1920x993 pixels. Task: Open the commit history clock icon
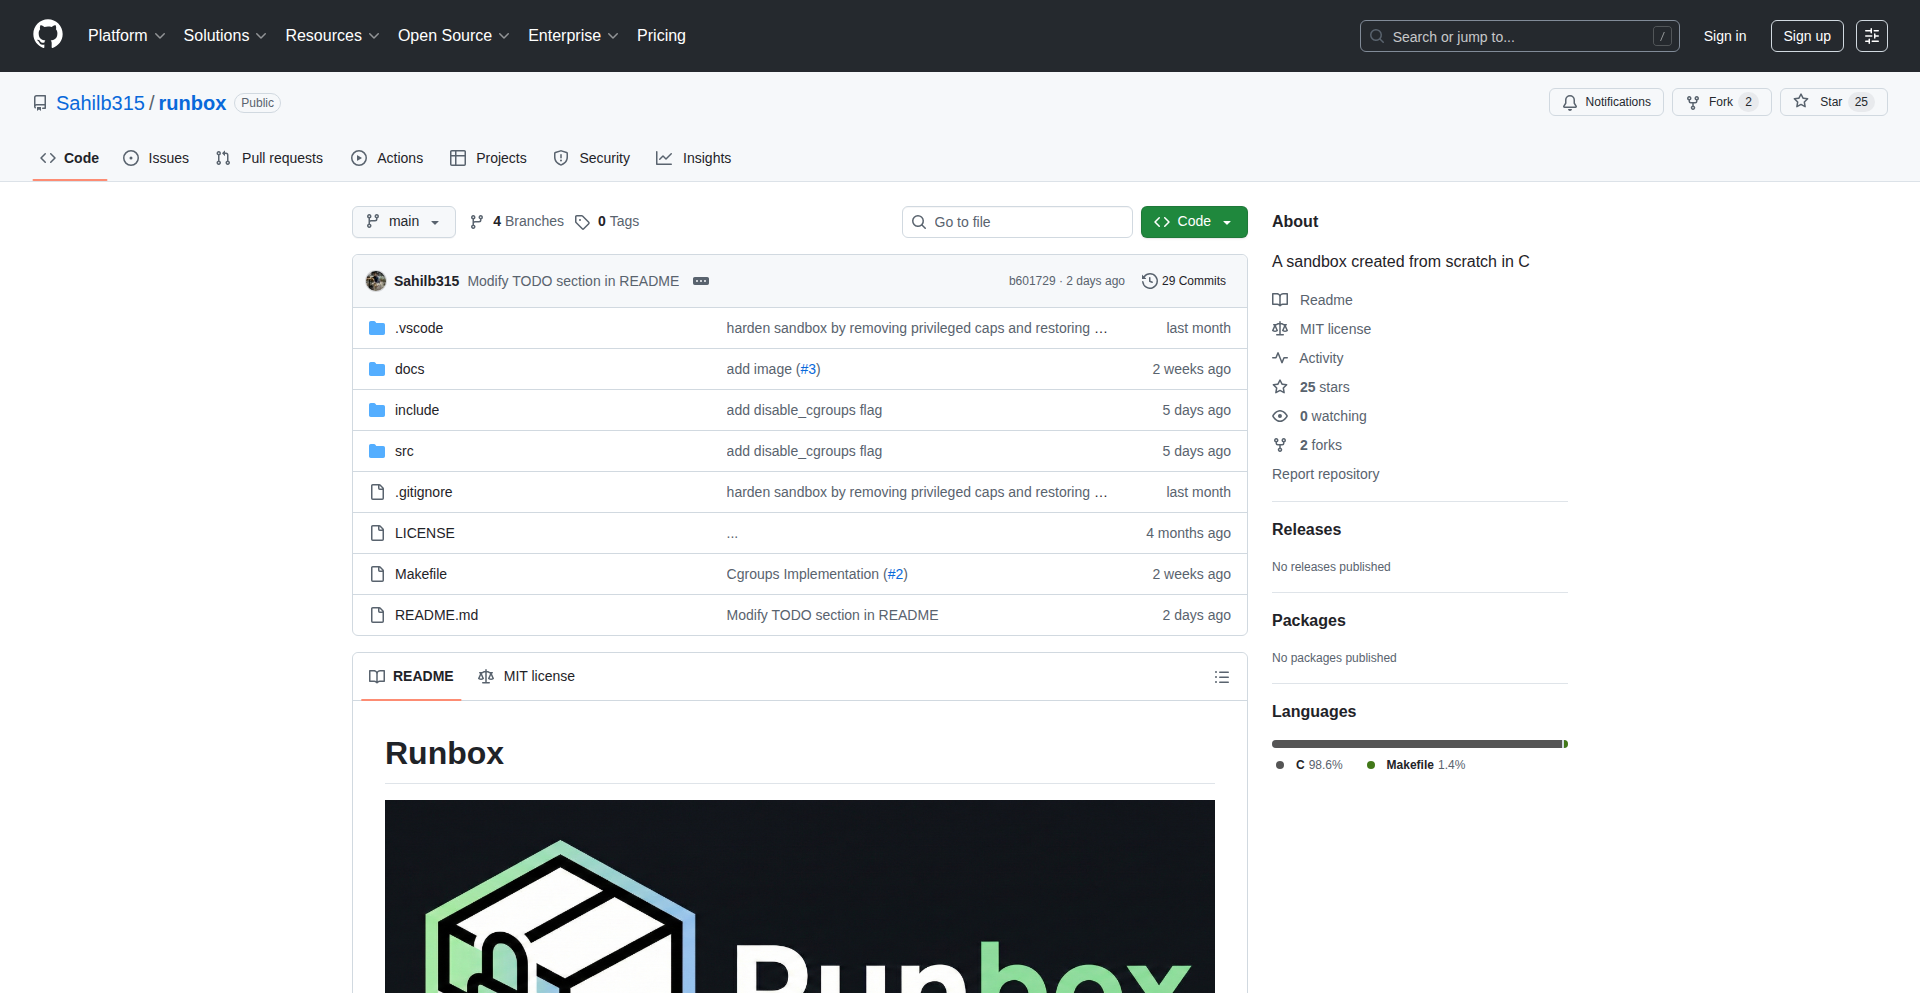pyautogui.click(x=1148, y=281)
